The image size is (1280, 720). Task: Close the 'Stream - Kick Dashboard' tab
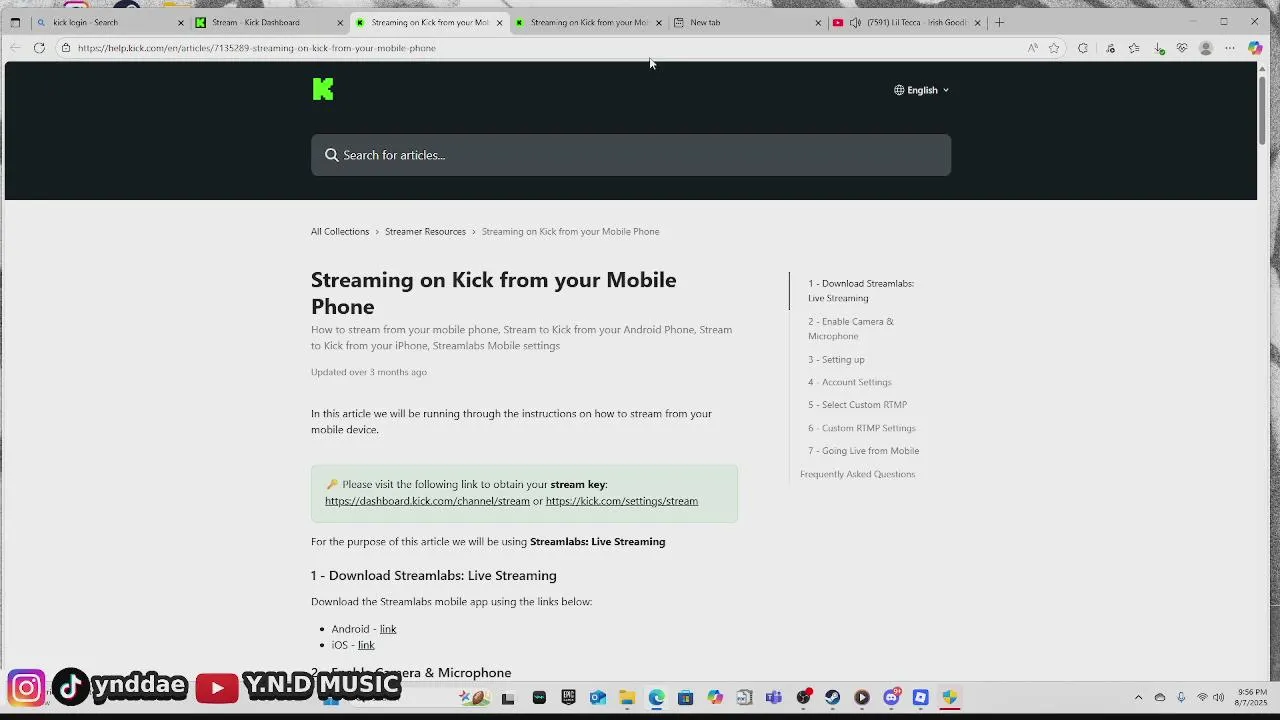[340, 22]
